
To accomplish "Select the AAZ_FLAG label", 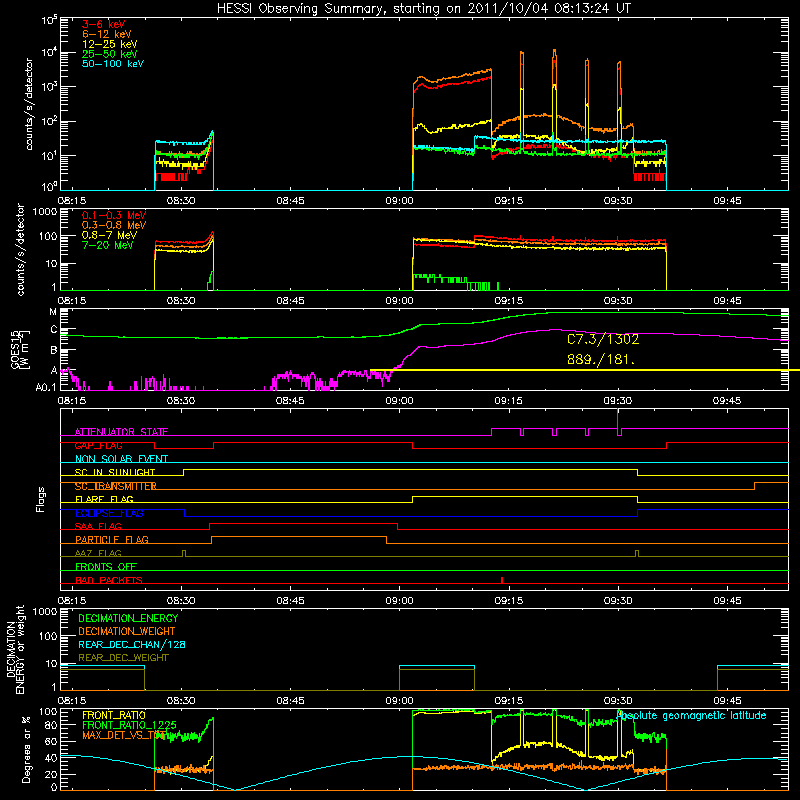I will coord(98,554).
